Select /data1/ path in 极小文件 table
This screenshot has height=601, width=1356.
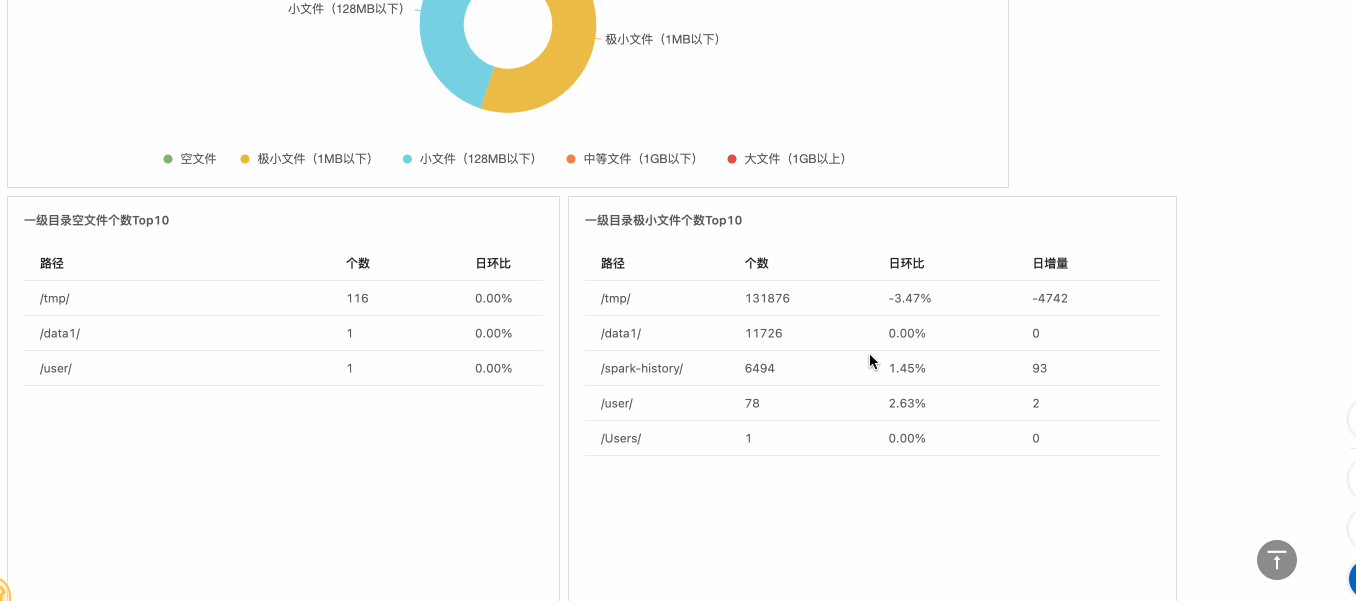[621, 333]
